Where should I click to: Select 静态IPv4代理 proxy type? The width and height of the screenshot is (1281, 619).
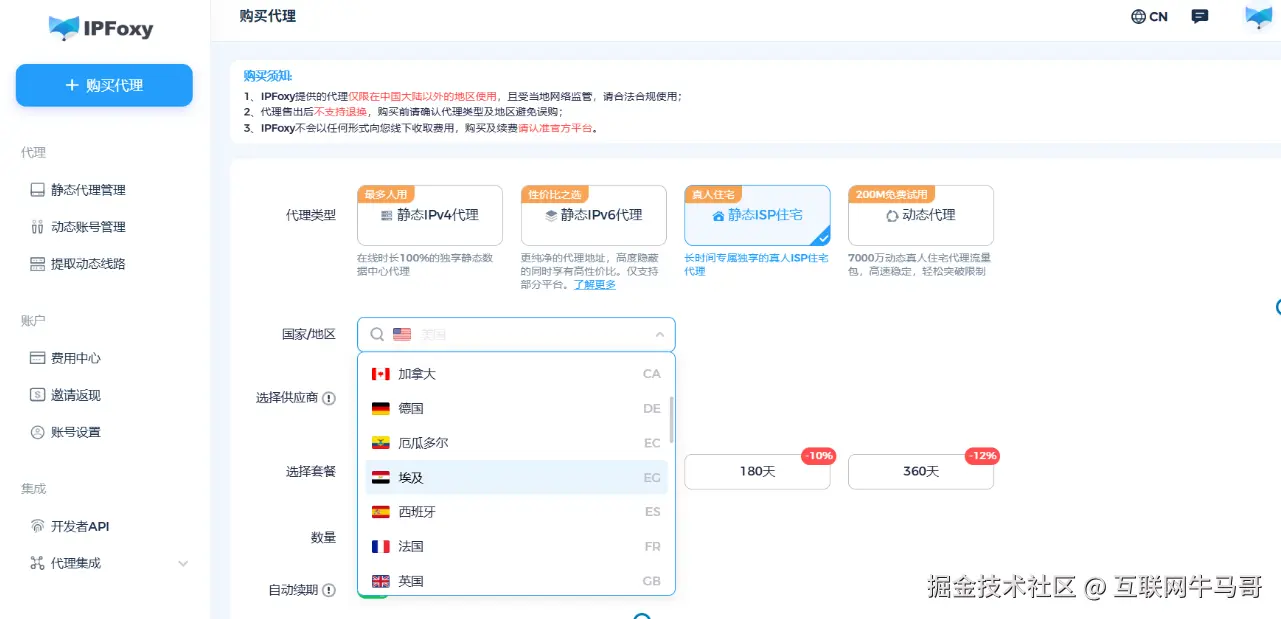point(430,215)
